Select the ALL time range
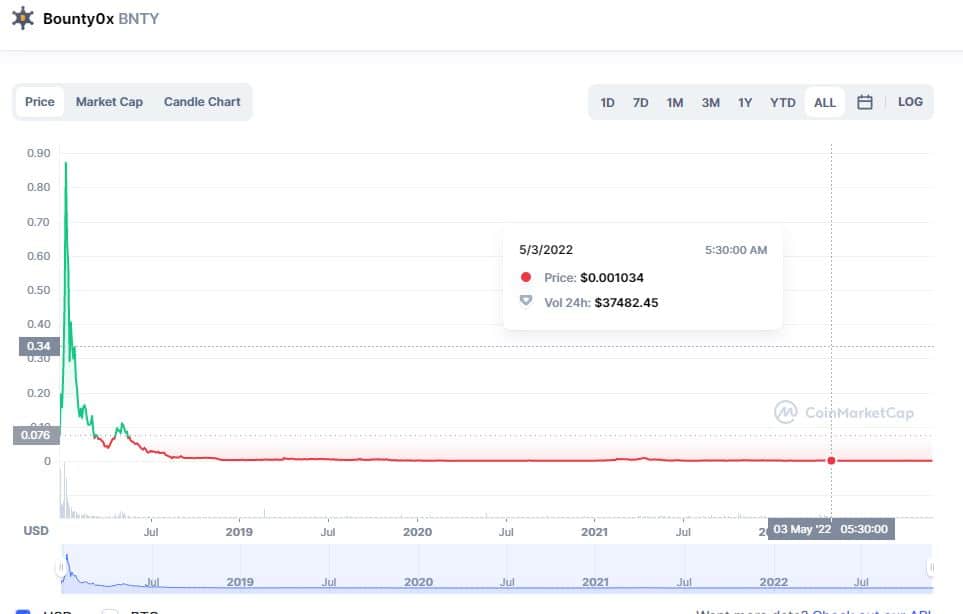Viewport: 963px width, 614px height. tap(825, 103)
